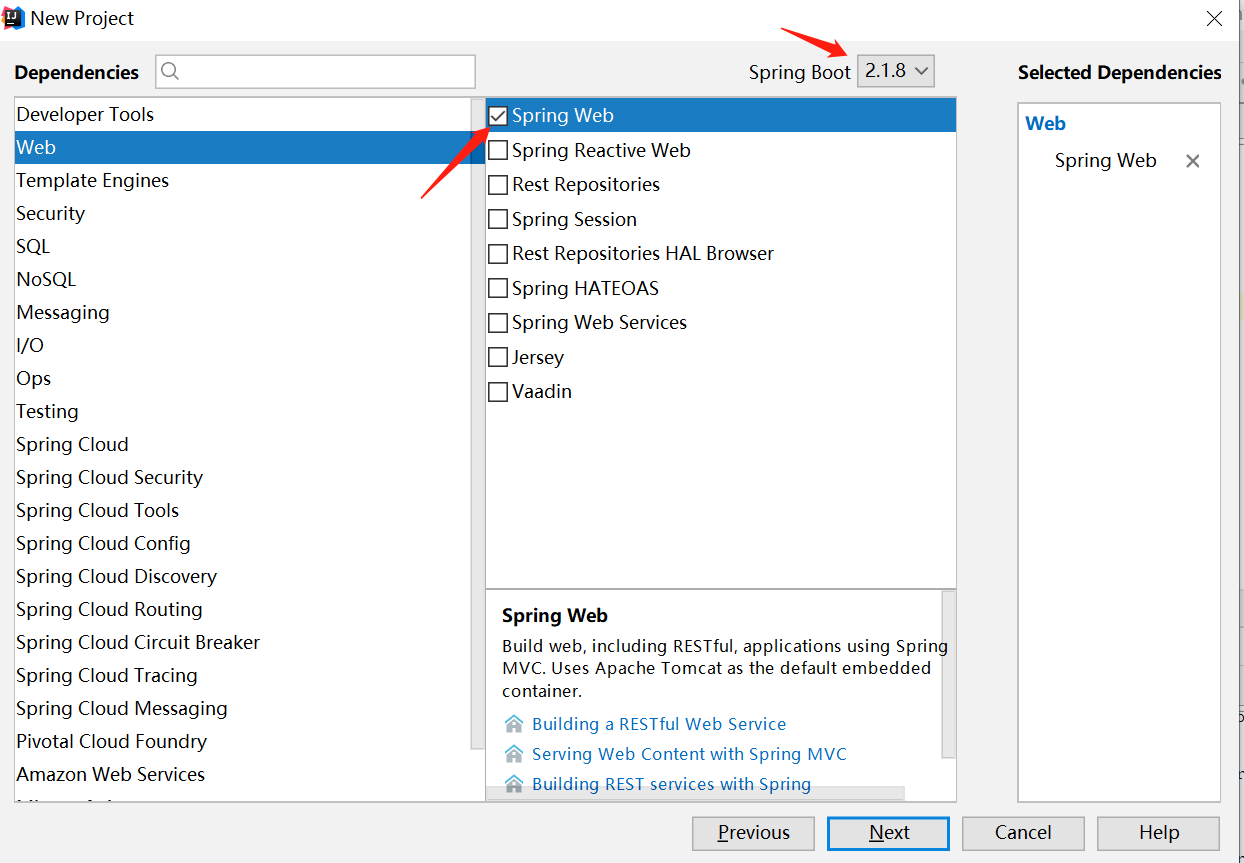
Task: Check the Jersey checkbox
Action: 498,358
